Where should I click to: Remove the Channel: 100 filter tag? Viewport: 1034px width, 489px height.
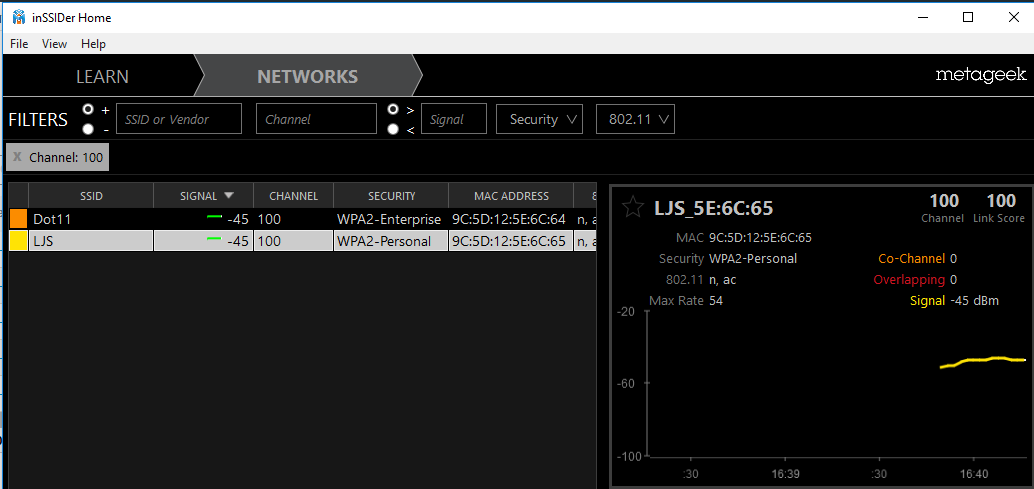point(17,157)
